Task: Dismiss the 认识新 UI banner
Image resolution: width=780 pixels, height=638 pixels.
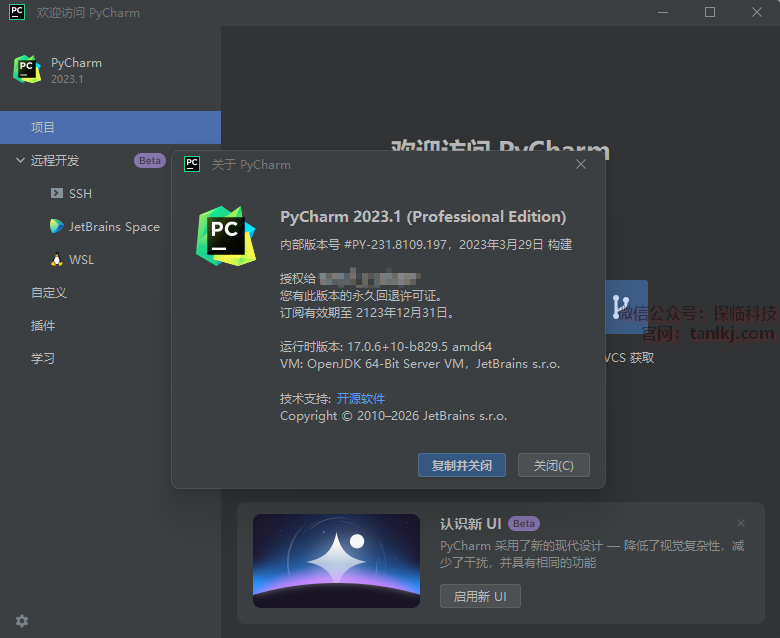Action: point(741,523)
